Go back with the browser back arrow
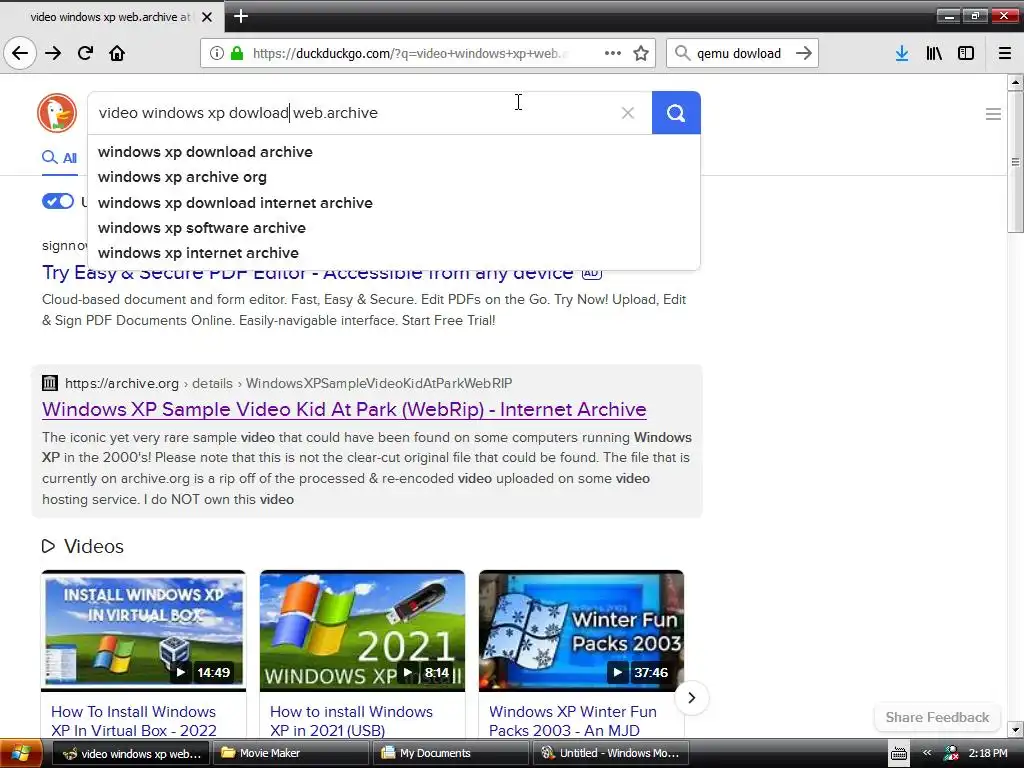1024x768 pixels. [20, 53]
